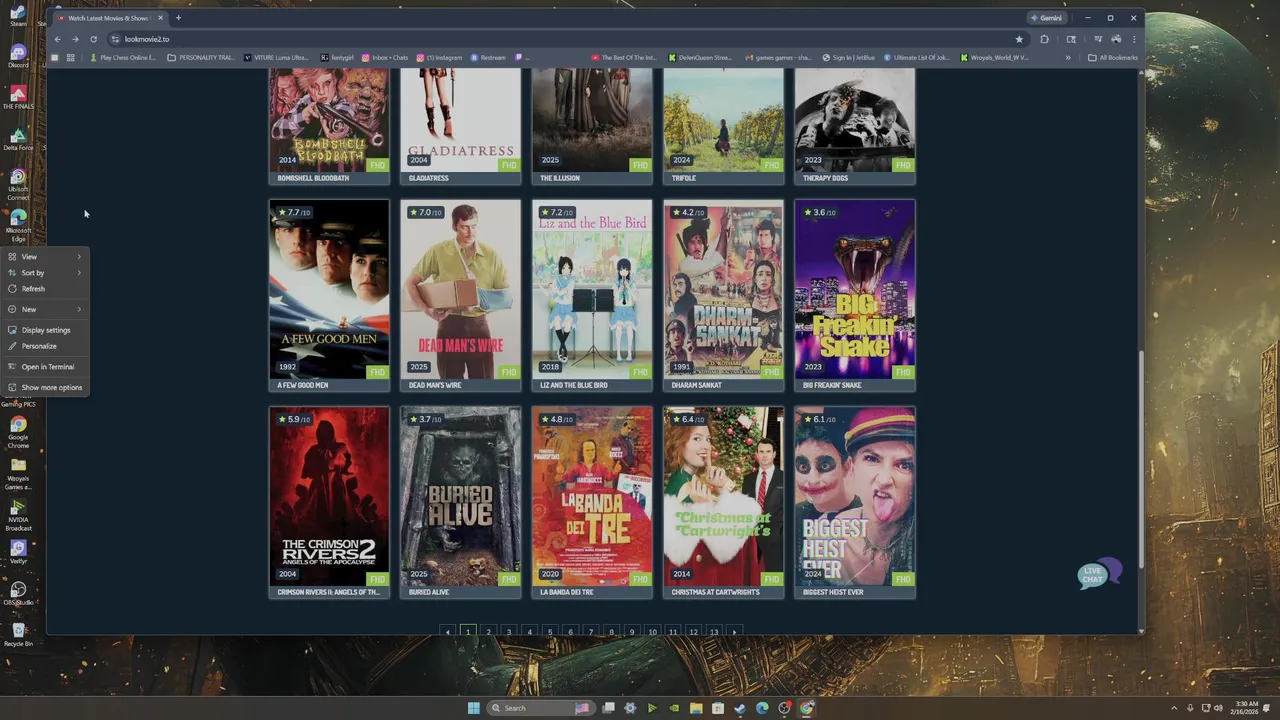Viewport: 1280px width, 720px height.
Task: Open Ubisoft Connect desktop icon
Action: point(18,185)
